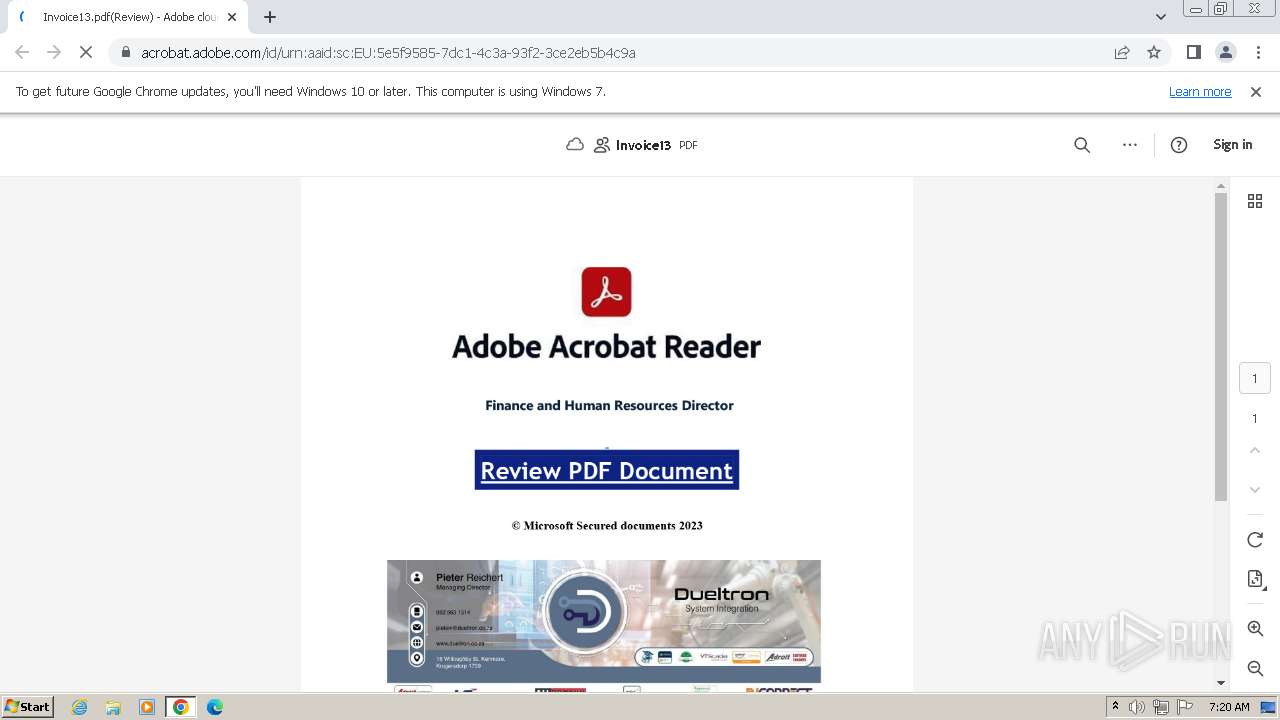1280x720 pixels.
Task: Click the shared people icon beside Invoice13
Action: coord(602,145)
